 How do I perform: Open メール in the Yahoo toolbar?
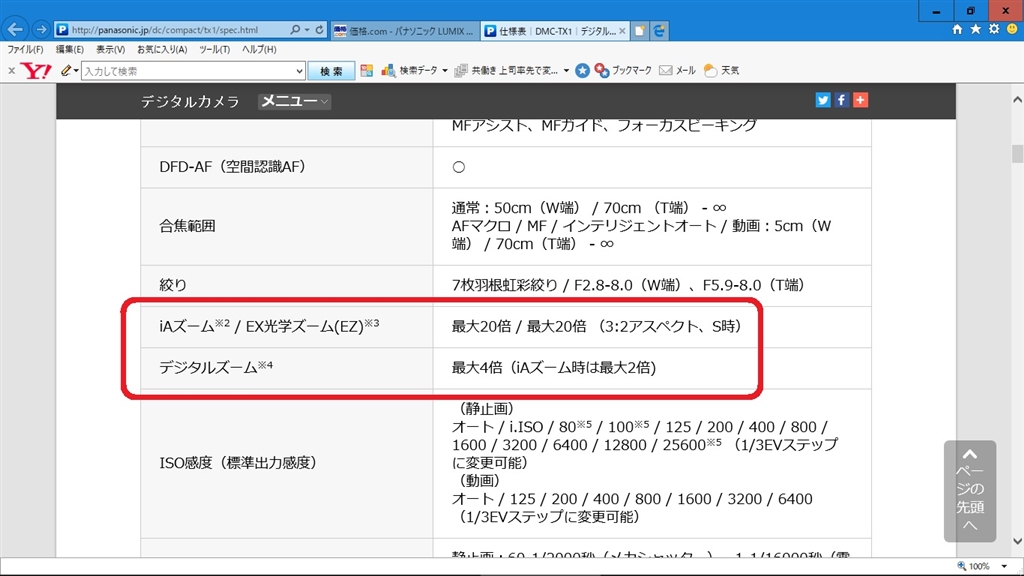coord(677,71)
